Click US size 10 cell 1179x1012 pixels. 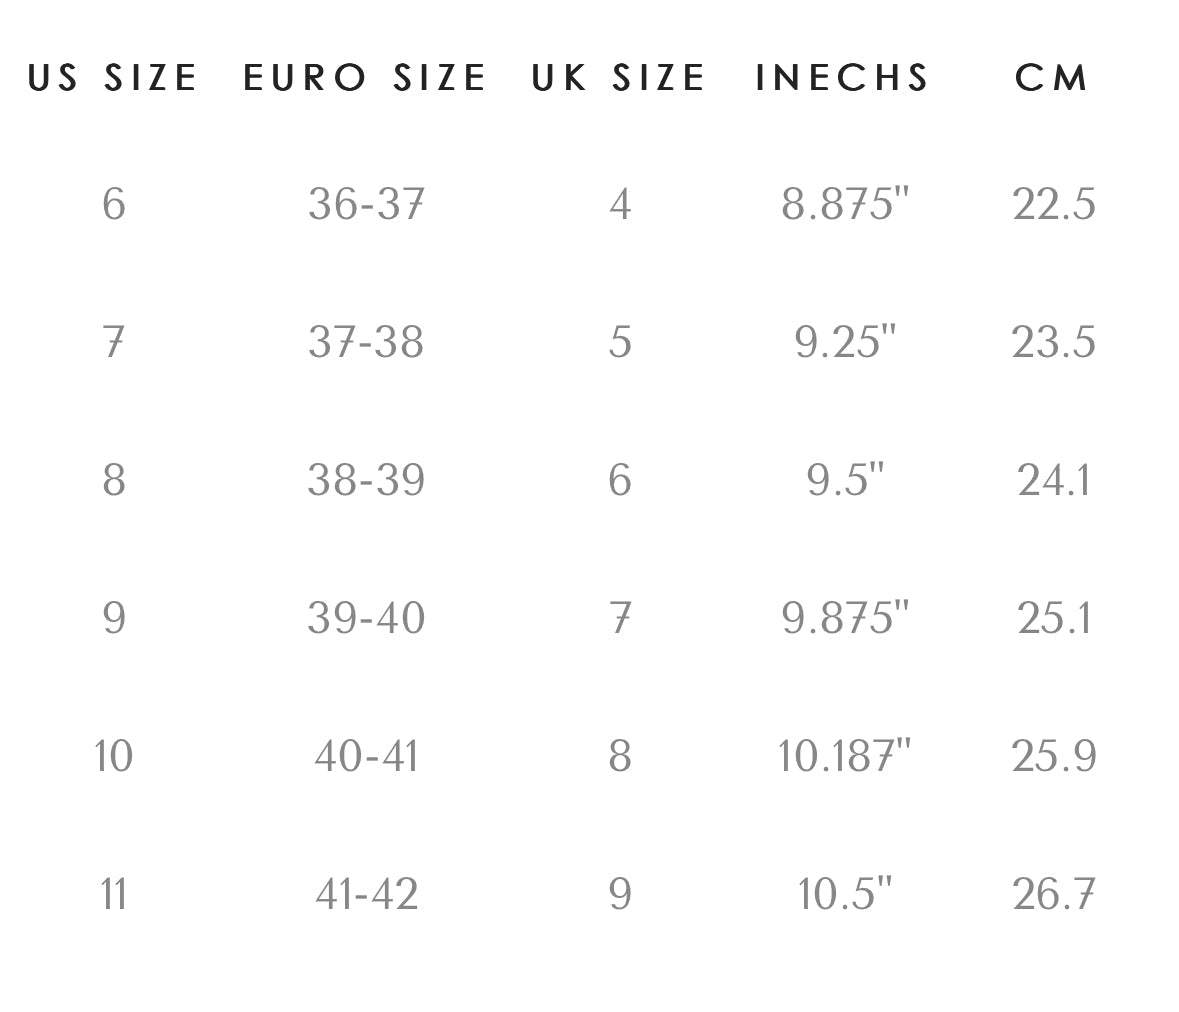pos(113,757)
